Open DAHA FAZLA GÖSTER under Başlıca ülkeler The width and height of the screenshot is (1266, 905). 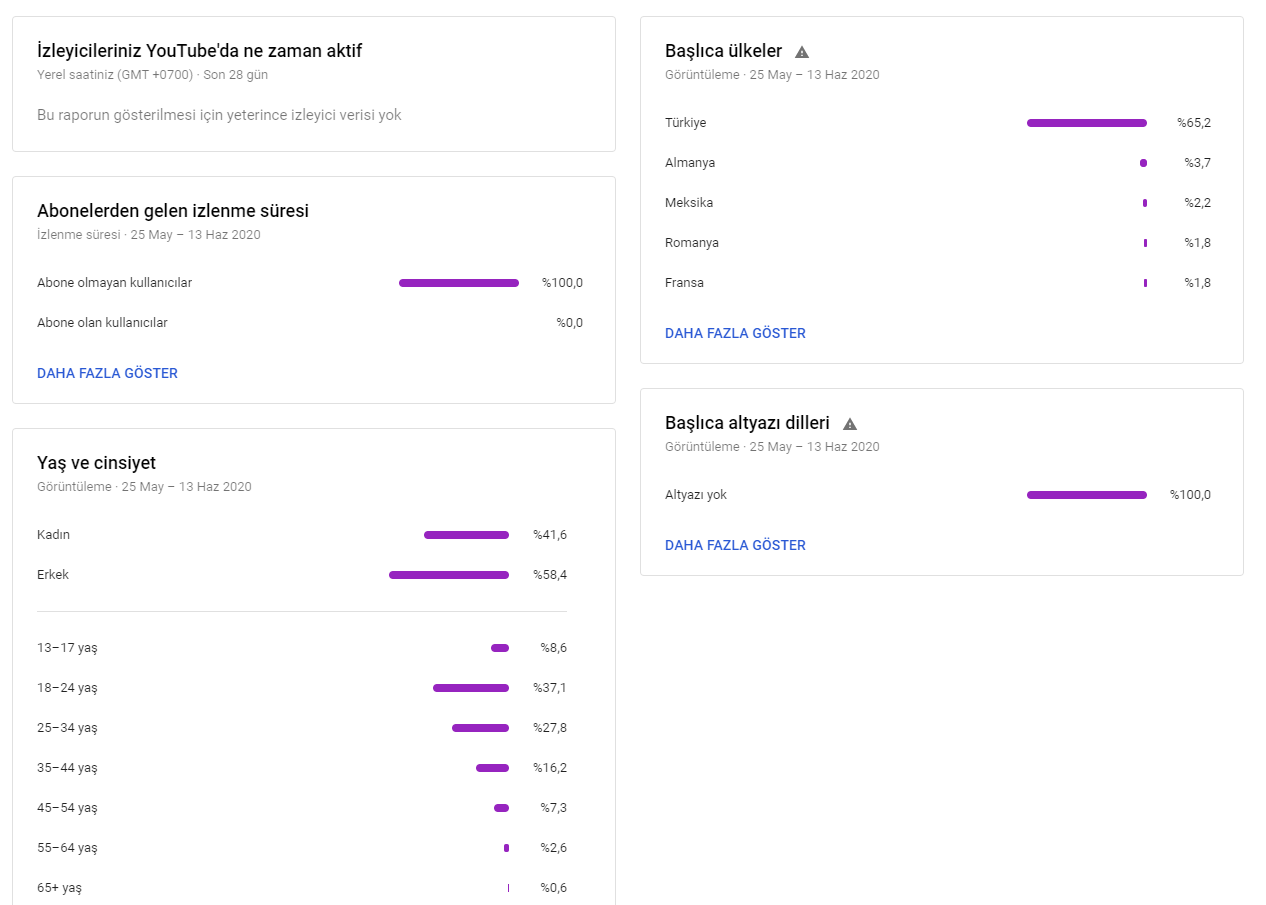click(735, 333)
